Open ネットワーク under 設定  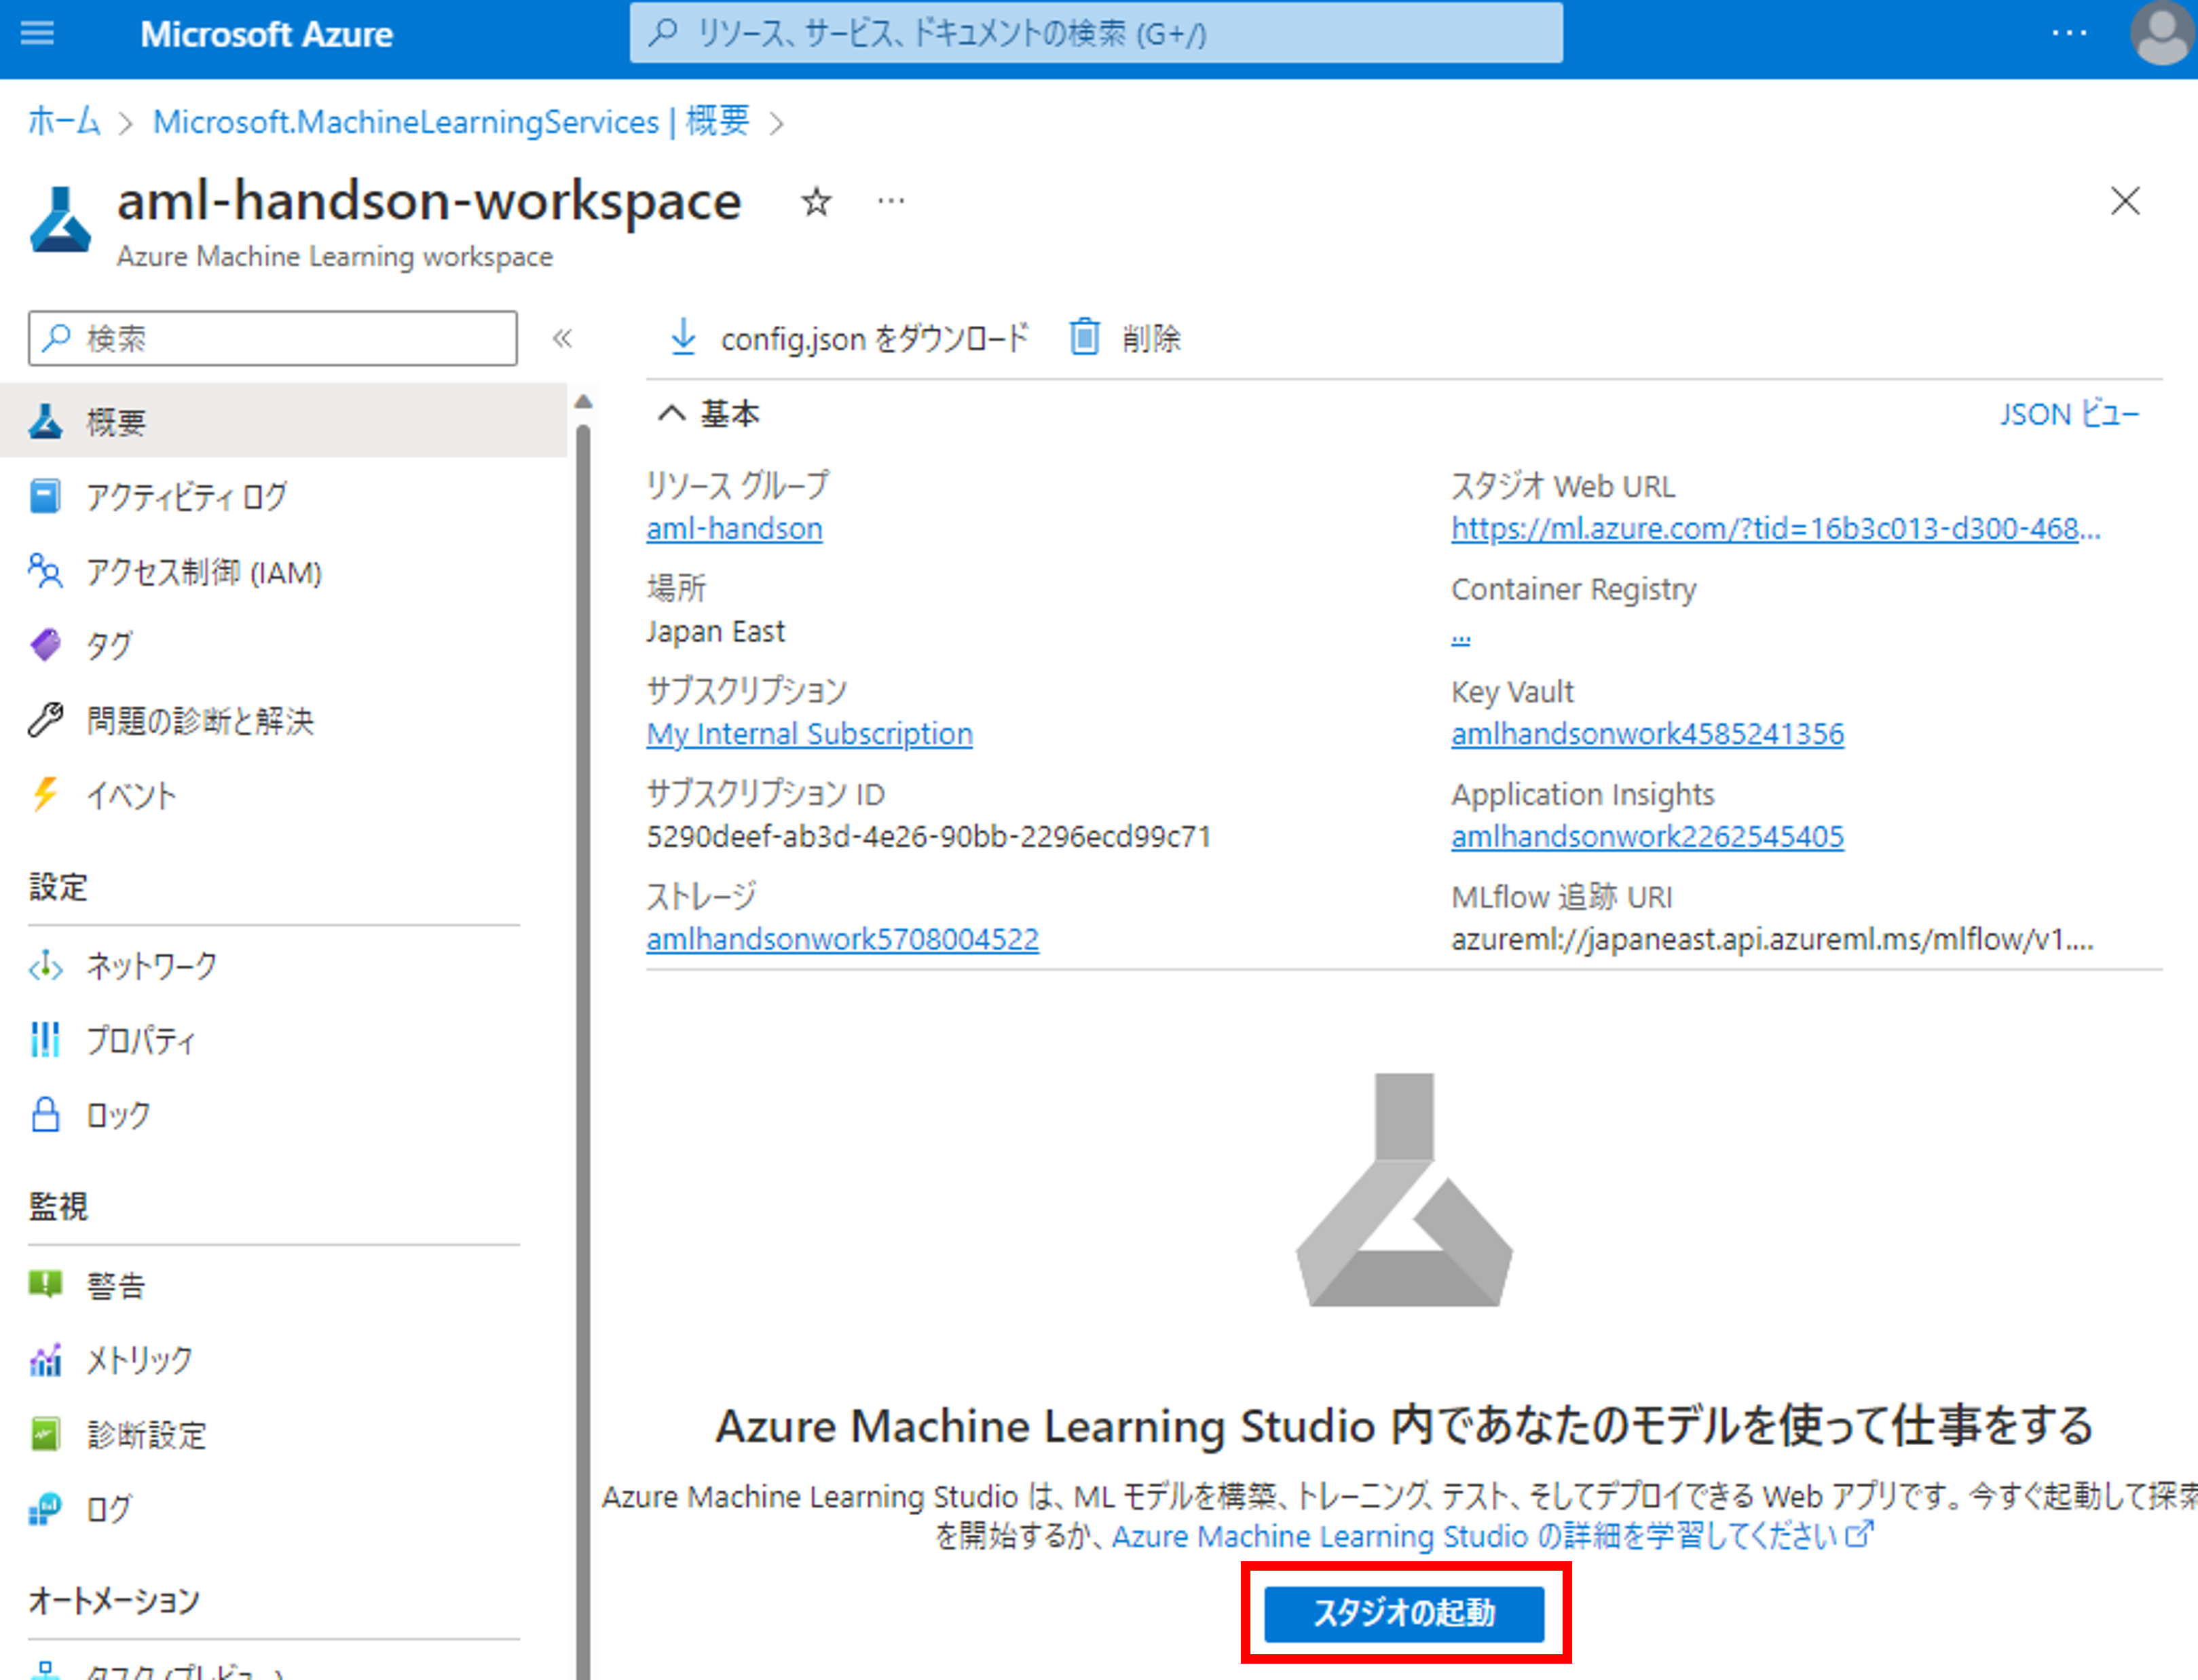(x=151, y=966)
